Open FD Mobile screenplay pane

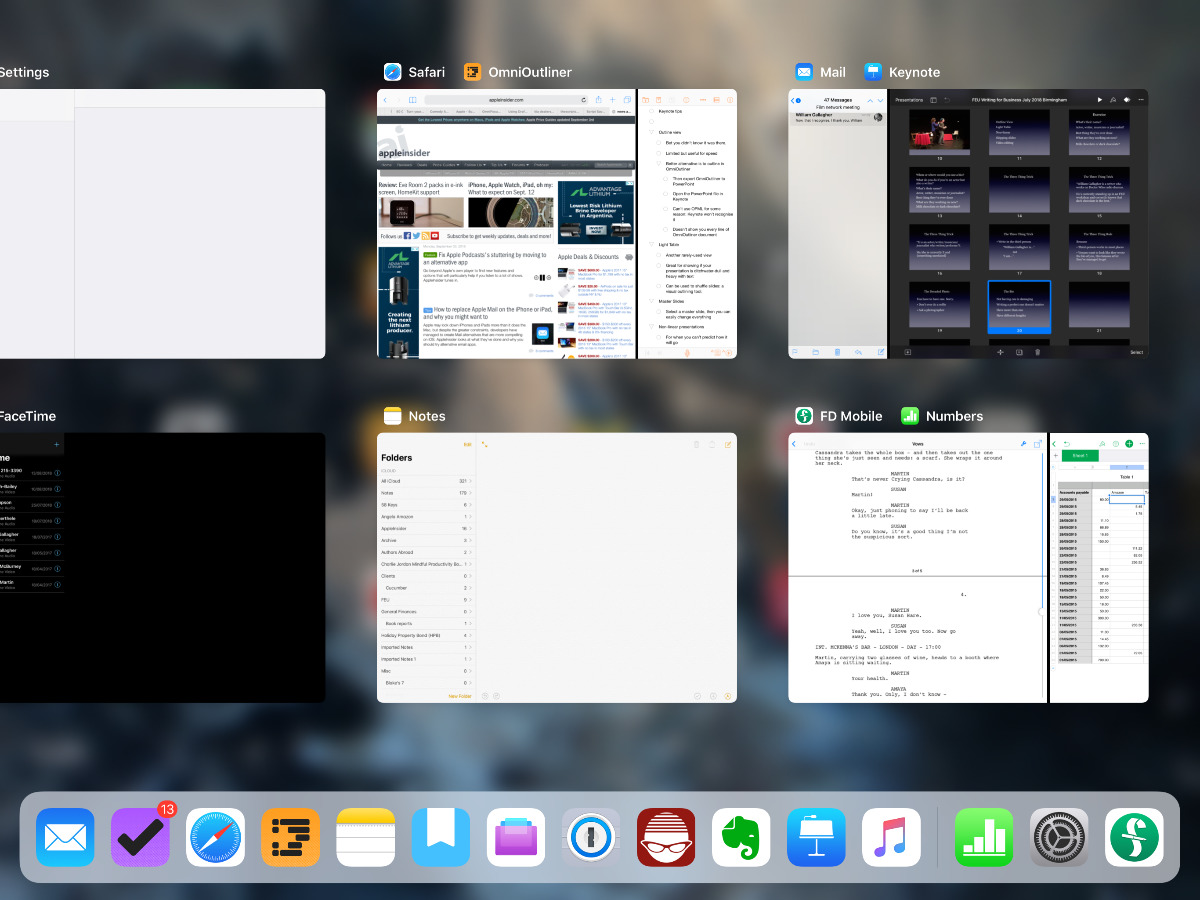coord(917,568)
